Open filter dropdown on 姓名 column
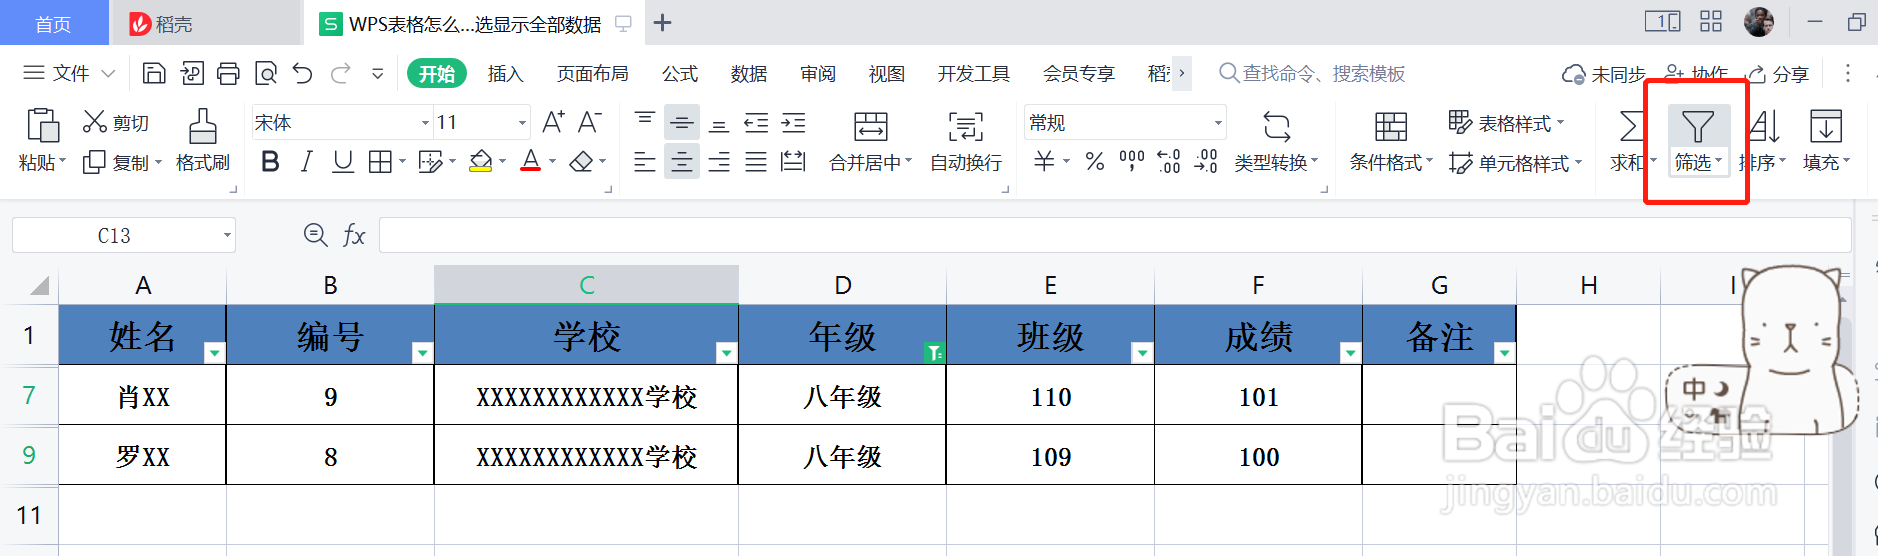1878x556 pixels. point(214,352)
